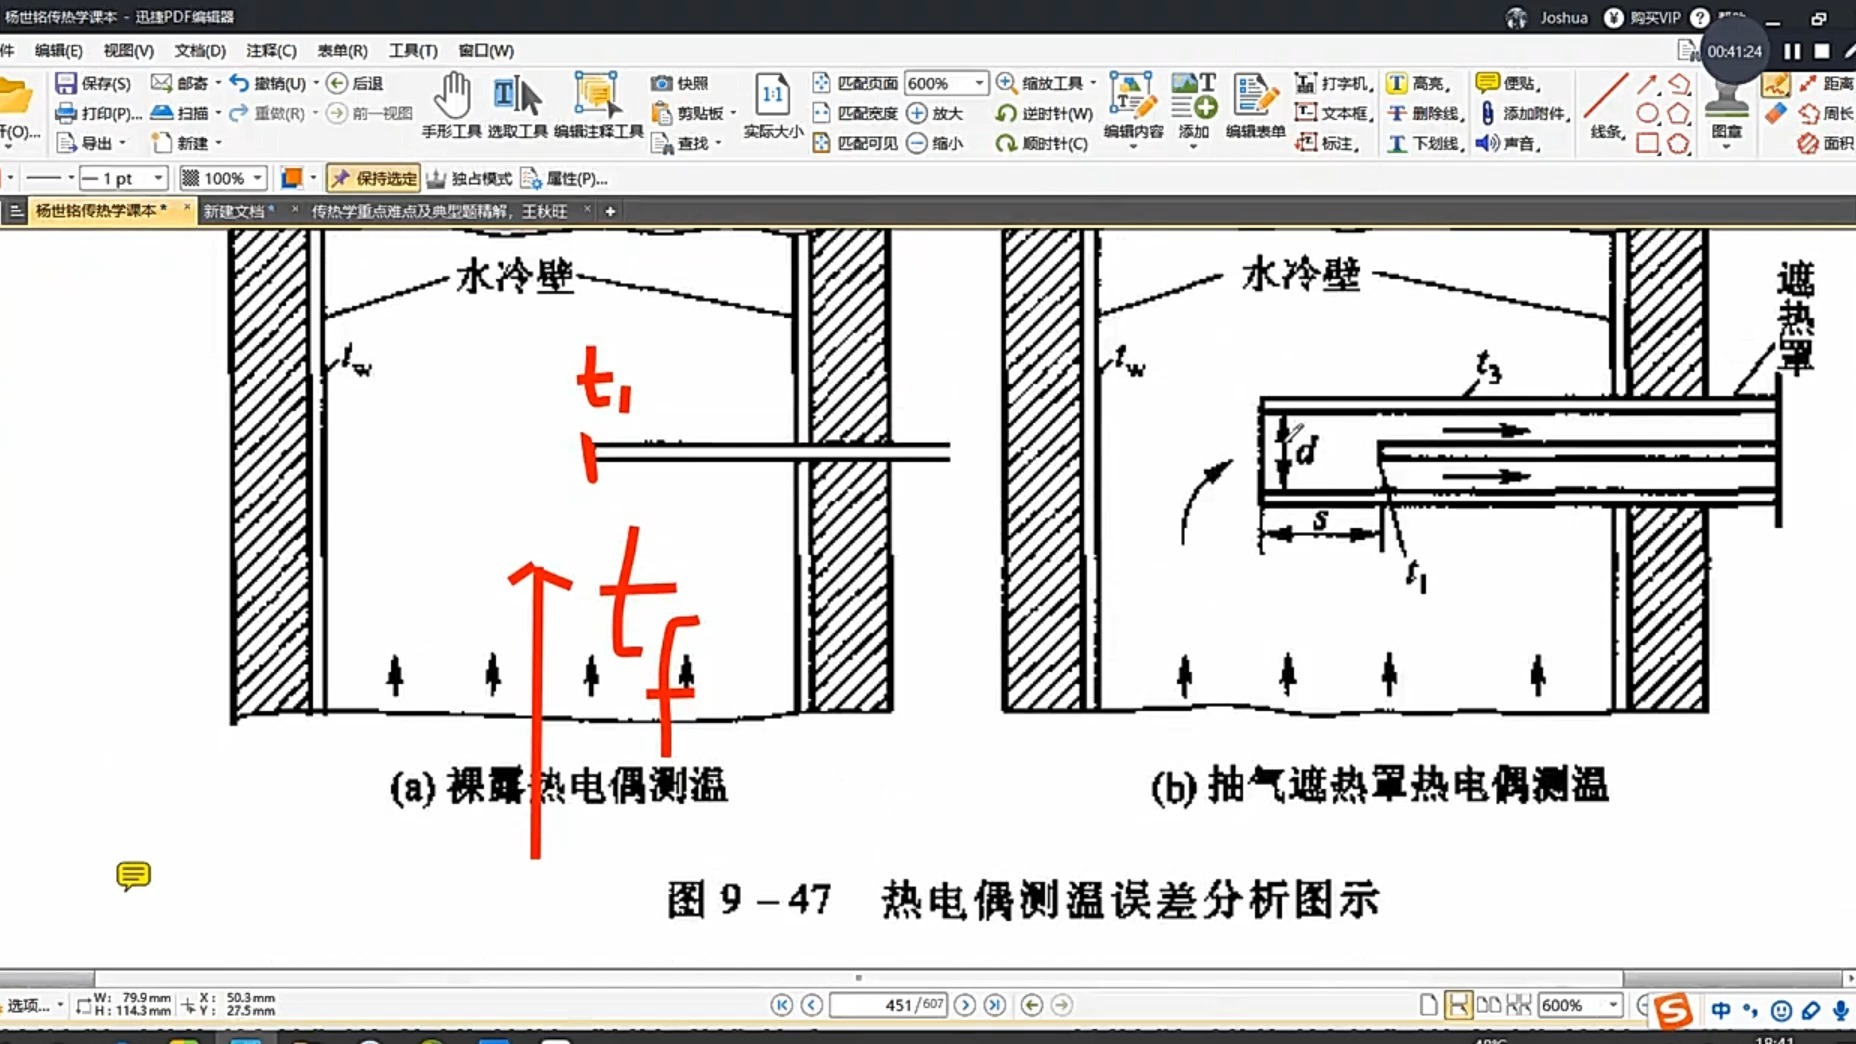Rotate page clockwise (顺时针)

point(1042,143)
